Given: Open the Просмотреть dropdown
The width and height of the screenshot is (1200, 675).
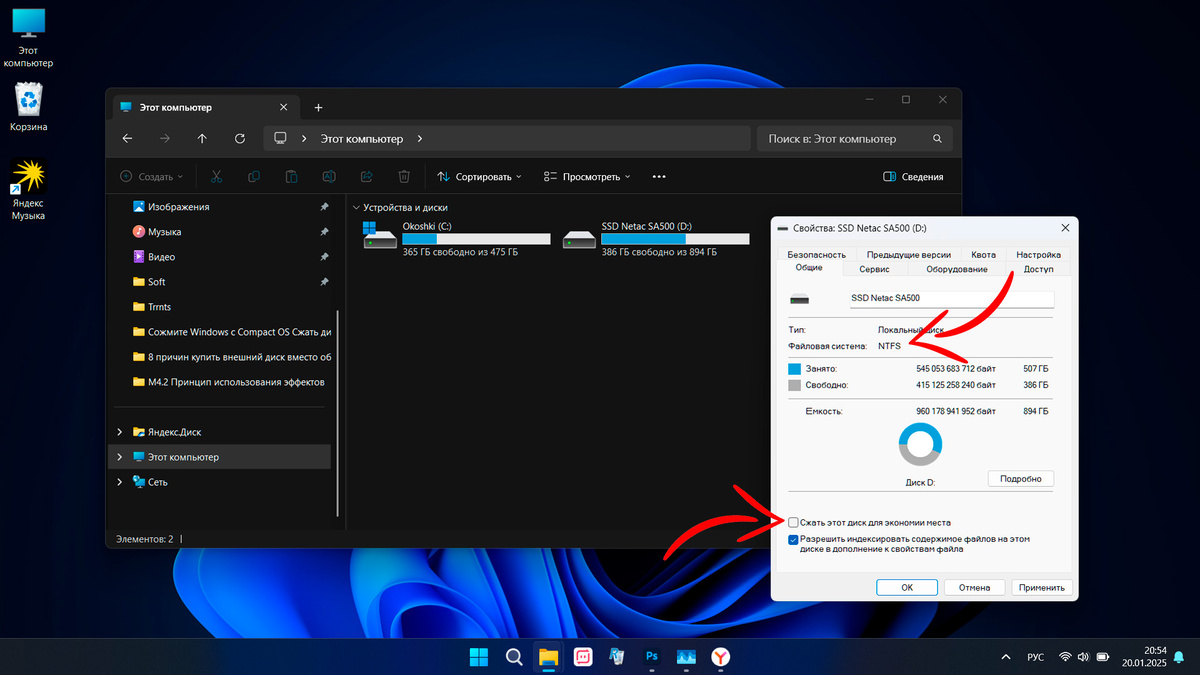Looking at the screenshot, I should tap(587, 176).
